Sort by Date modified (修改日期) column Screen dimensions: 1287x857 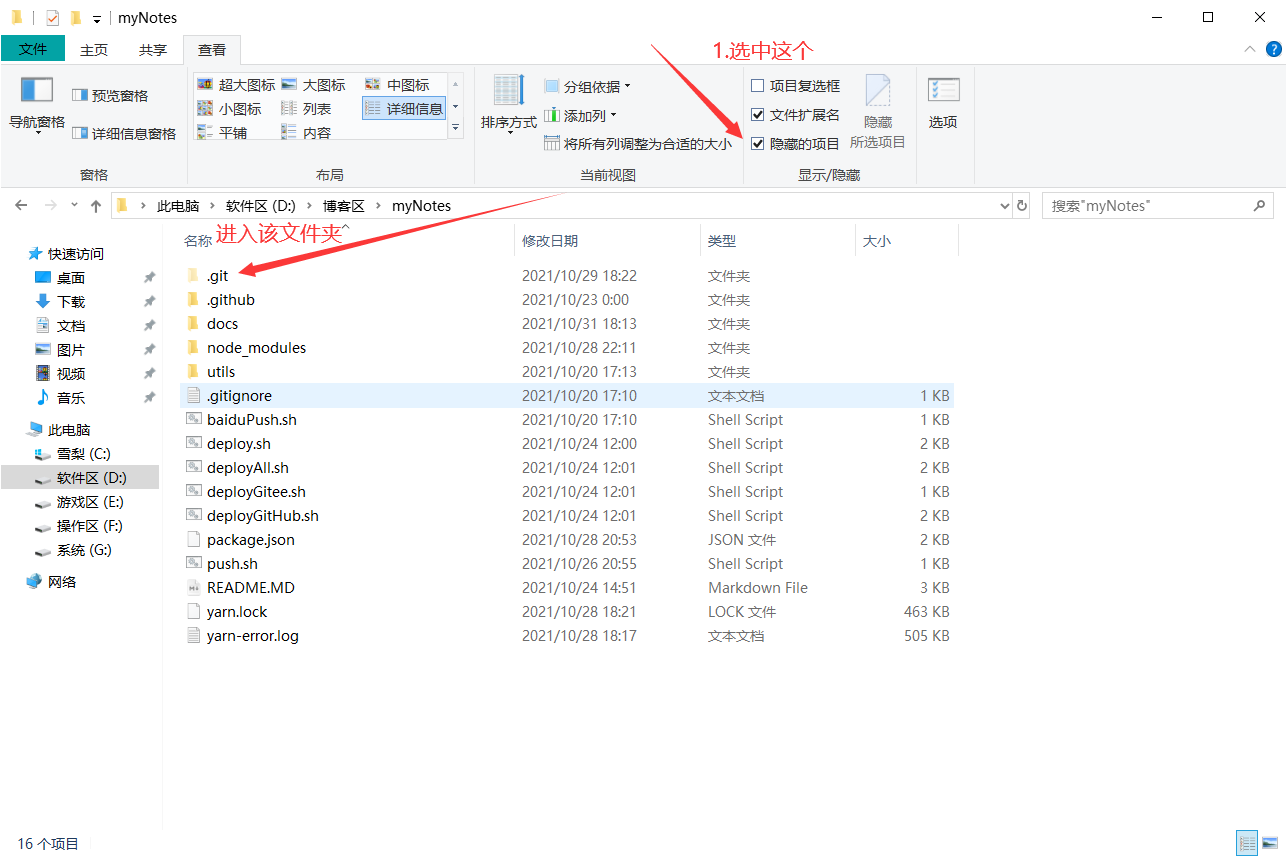(550, 241)
